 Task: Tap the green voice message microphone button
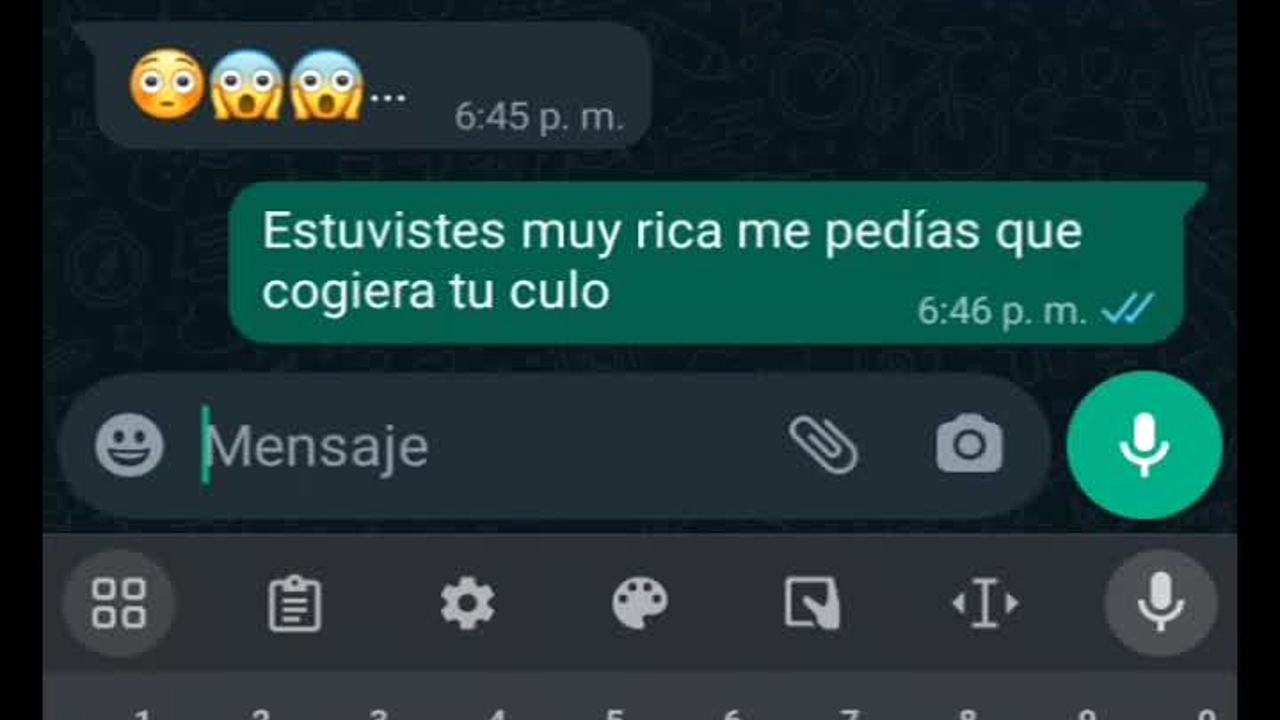tap(1144, 445)
